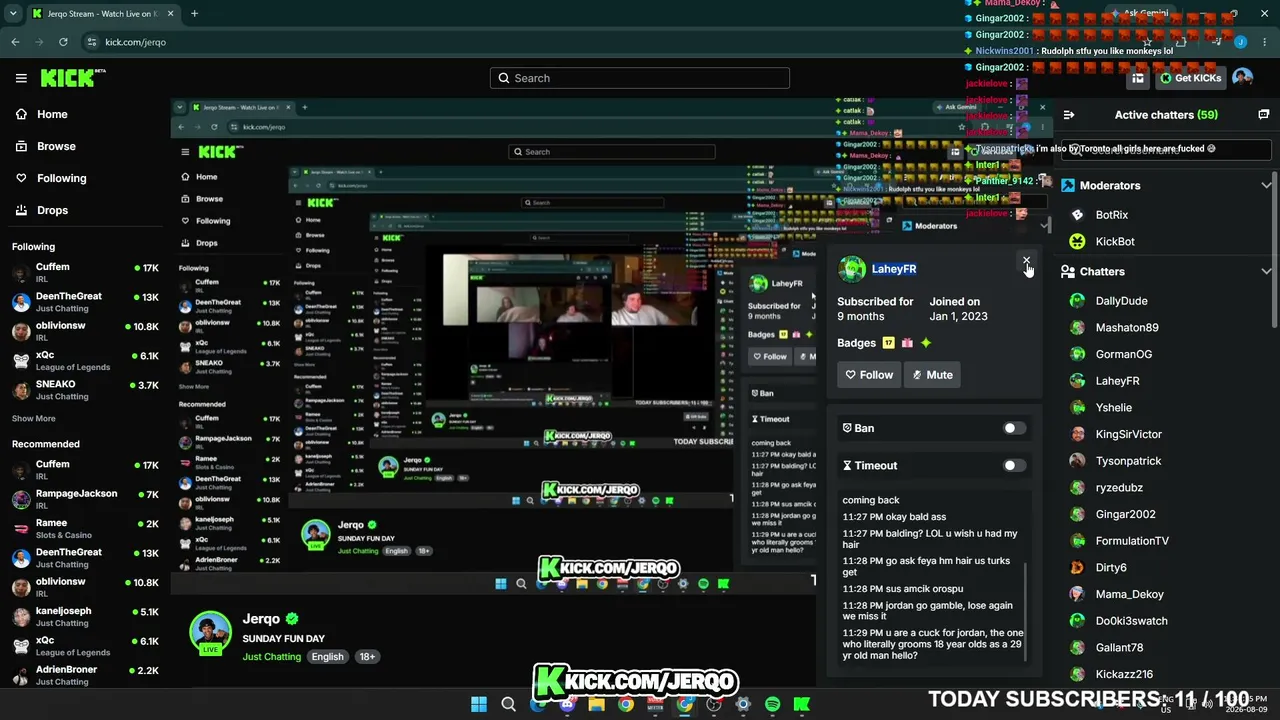
Task: Open Drops in the sidebar
Action: pyautogui.click(x=52, y=210)
